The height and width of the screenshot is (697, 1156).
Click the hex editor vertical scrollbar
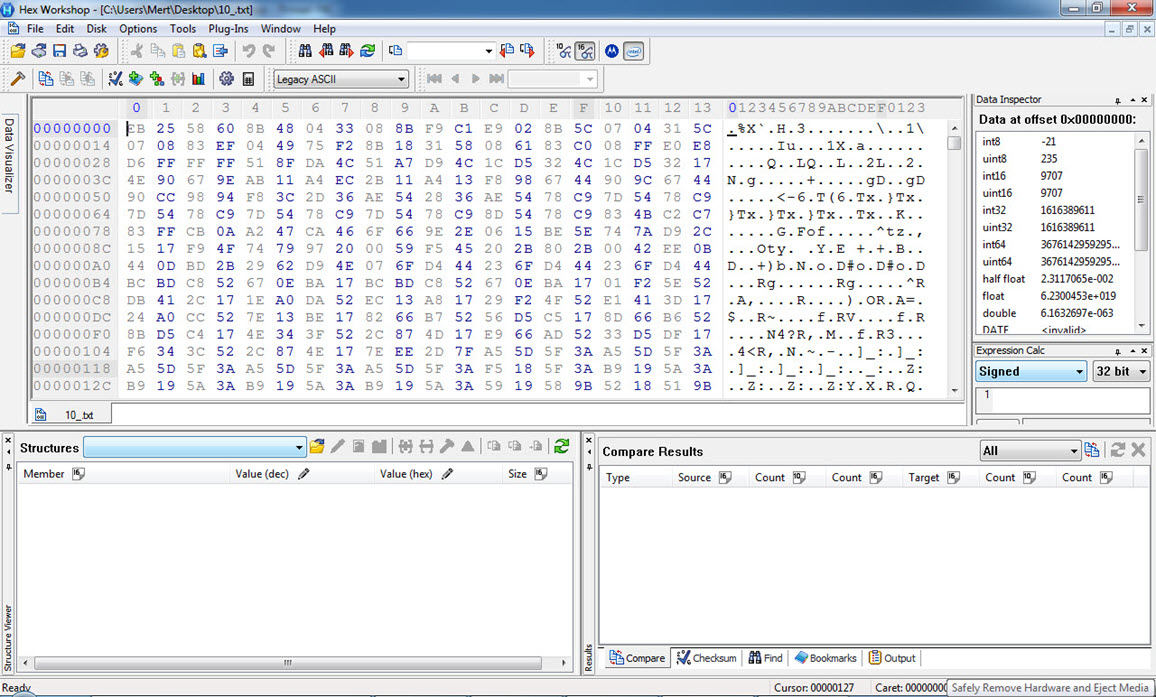click(x=955, y=260)
